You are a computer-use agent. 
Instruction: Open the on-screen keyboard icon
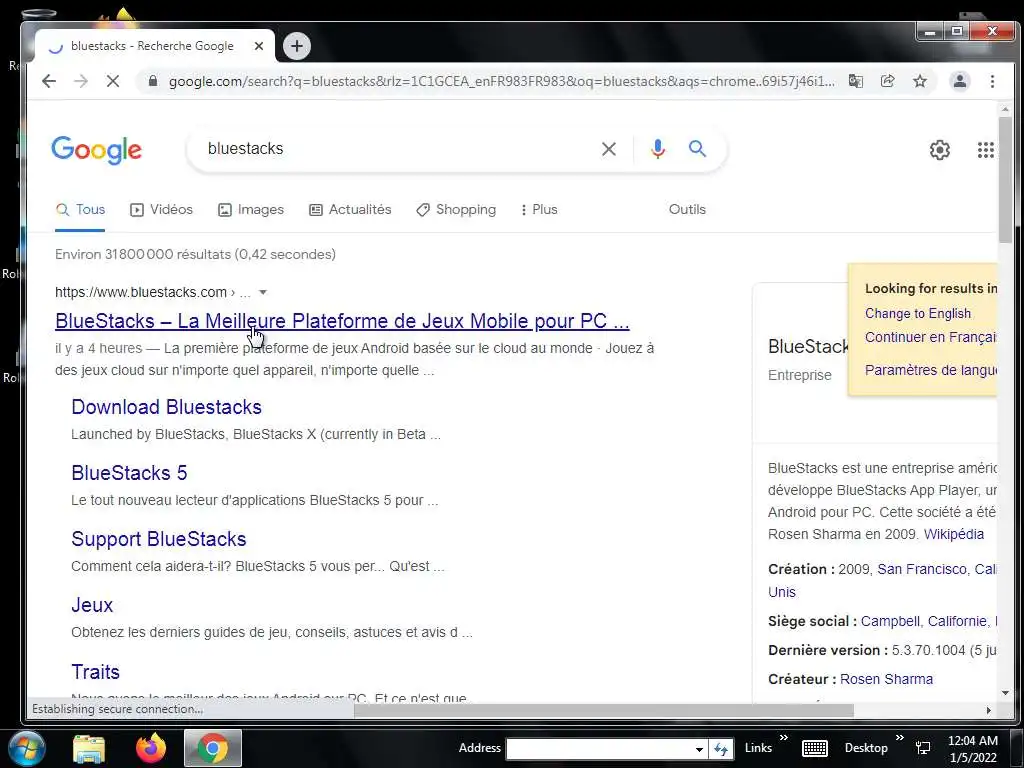[x=814, y=748]
